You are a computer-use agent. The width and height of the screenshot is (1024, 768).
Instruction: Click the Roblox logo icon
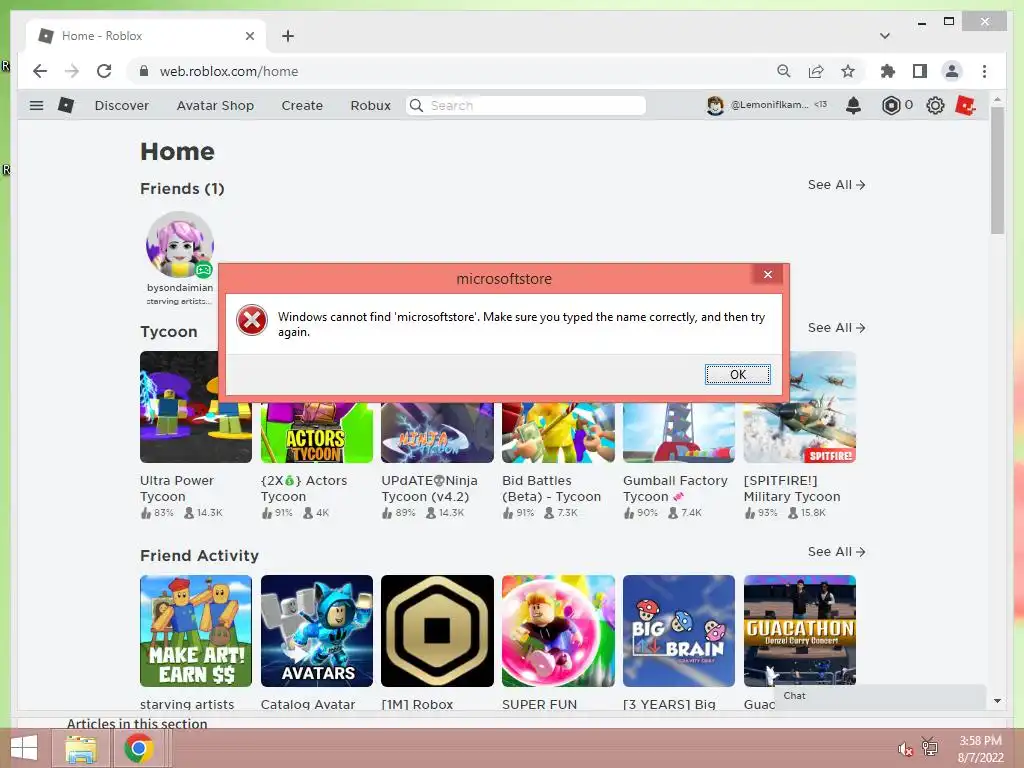66,105
